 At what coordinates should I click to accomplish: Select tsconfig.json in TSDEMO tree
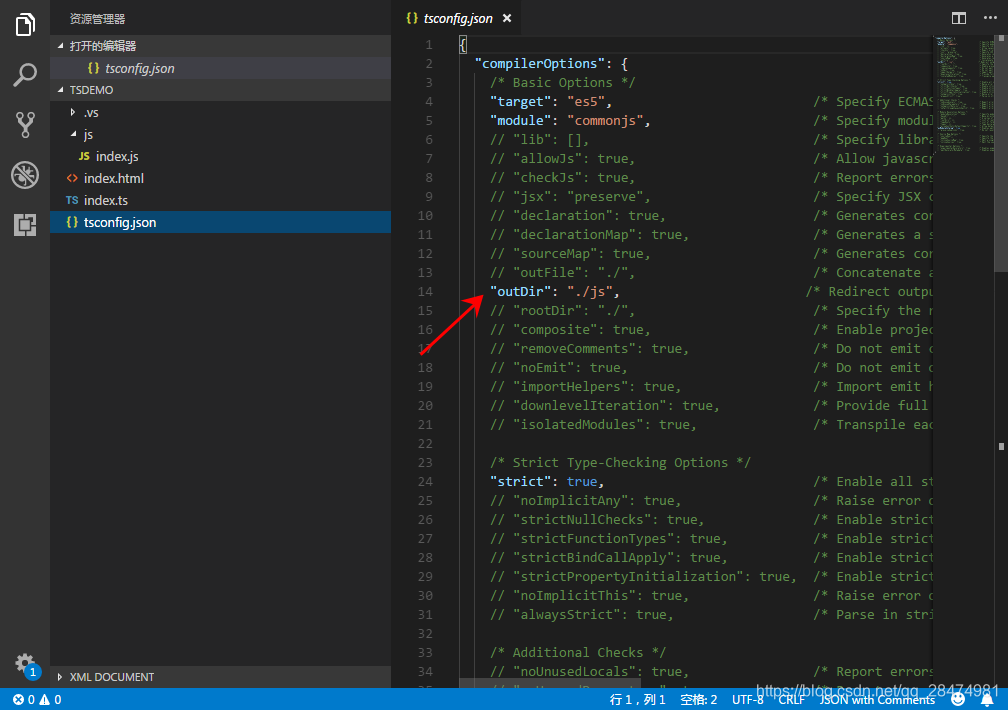(220, 222)
